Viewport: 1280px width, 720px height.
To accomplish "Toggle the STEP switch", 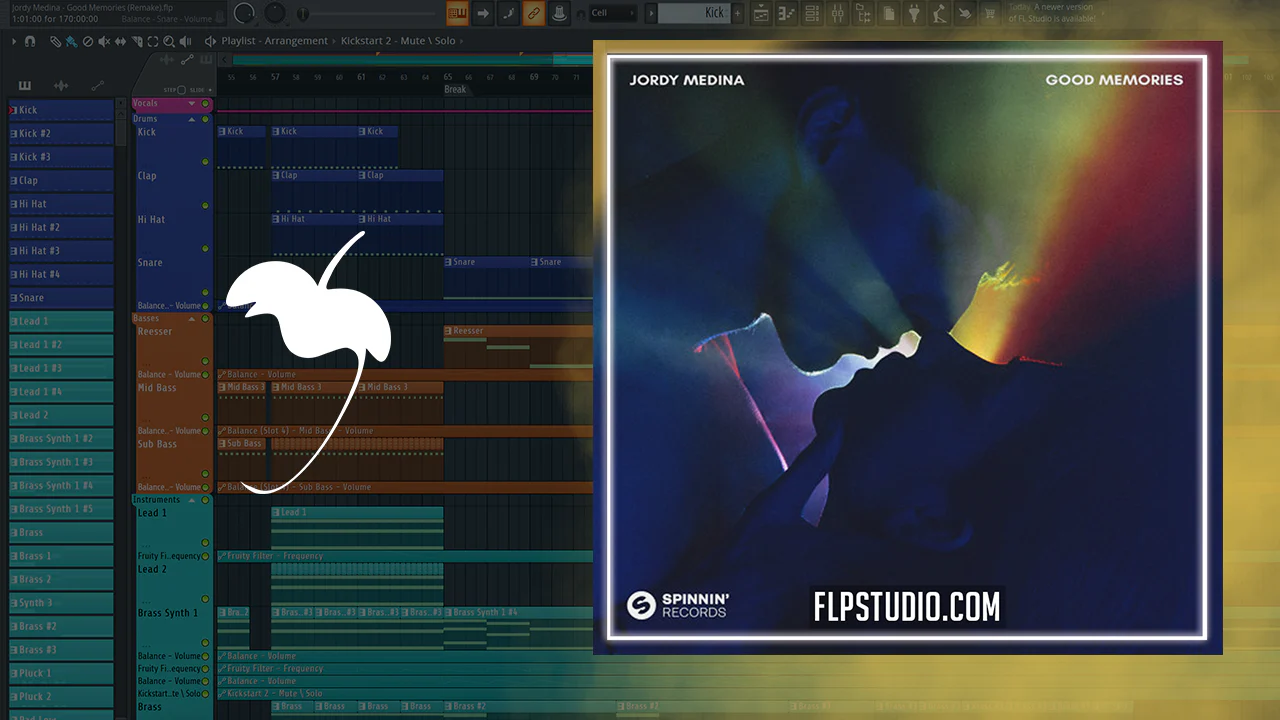I will click(182, 90).
